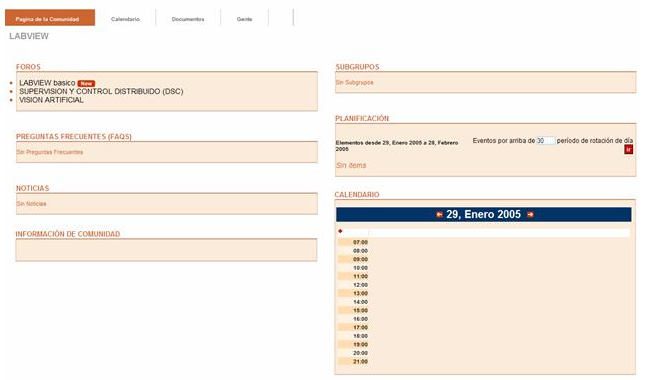Click the Sin Subgrupos text
This screenshot has height=380, width=658.
tap(354, 82)
